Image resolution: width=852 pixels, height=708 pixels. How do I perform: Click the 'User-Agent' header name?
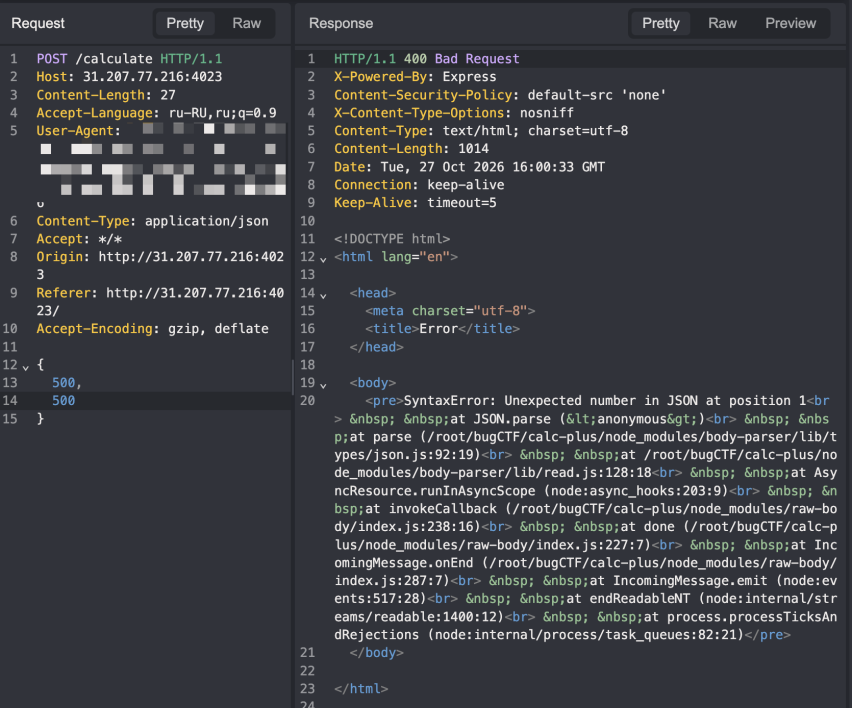(x=74, y=131)
